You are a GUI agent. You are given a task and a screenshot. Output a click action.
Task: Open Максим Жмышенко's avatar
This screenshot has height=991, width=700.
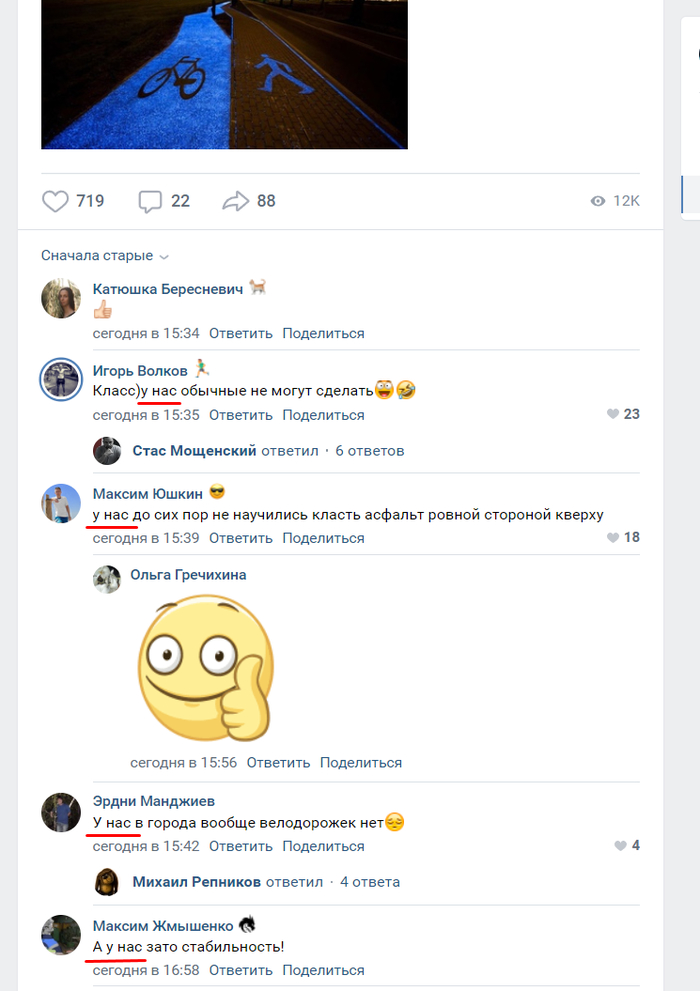pos(61,934)
